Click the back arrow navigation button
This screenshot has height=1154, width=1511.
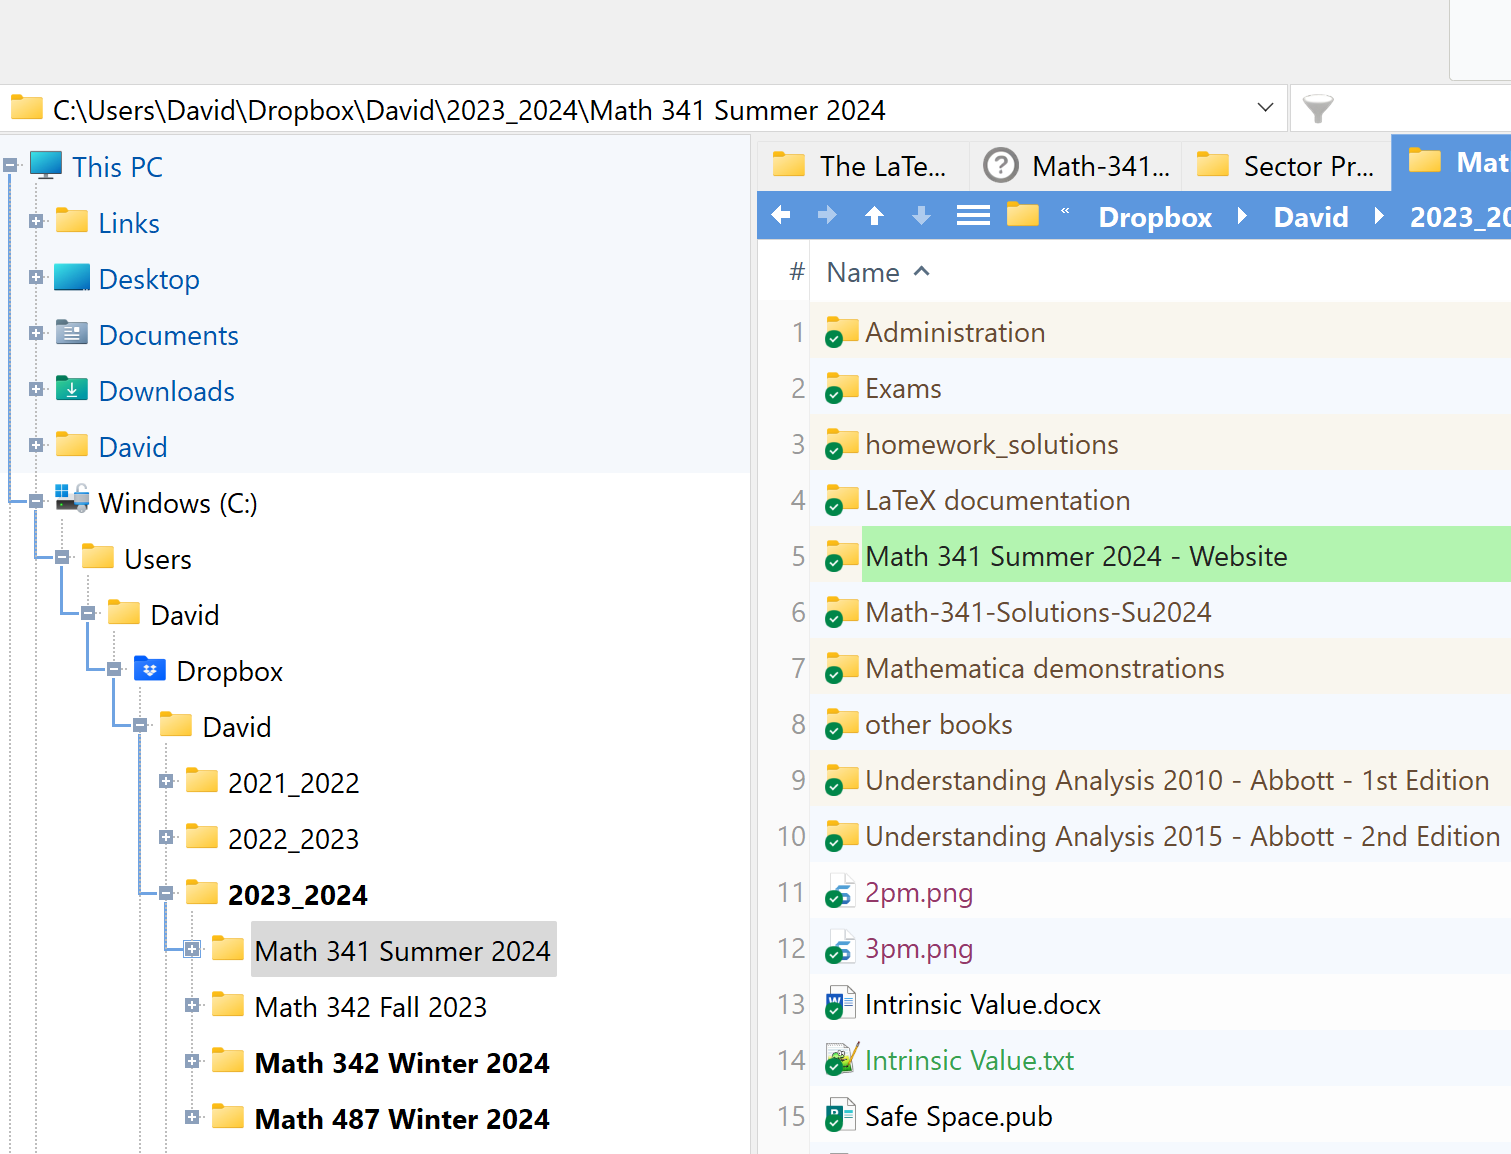tap(781, 216)
